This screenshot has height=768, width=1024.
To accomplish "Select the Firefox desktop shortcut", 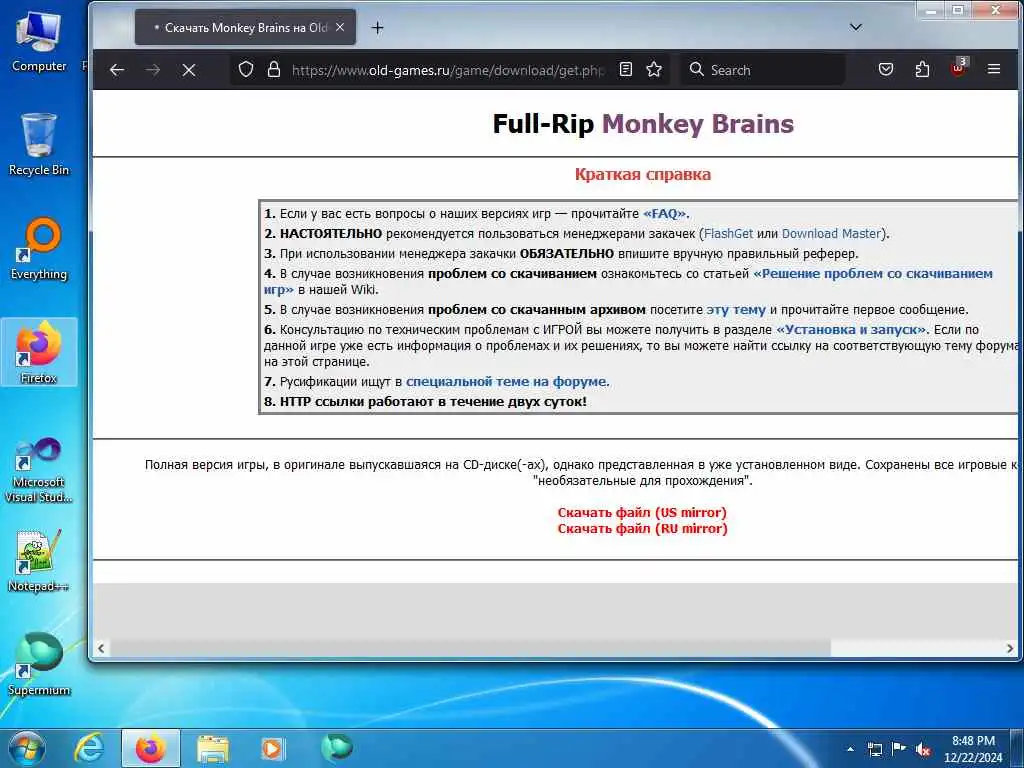I will 39,352.
